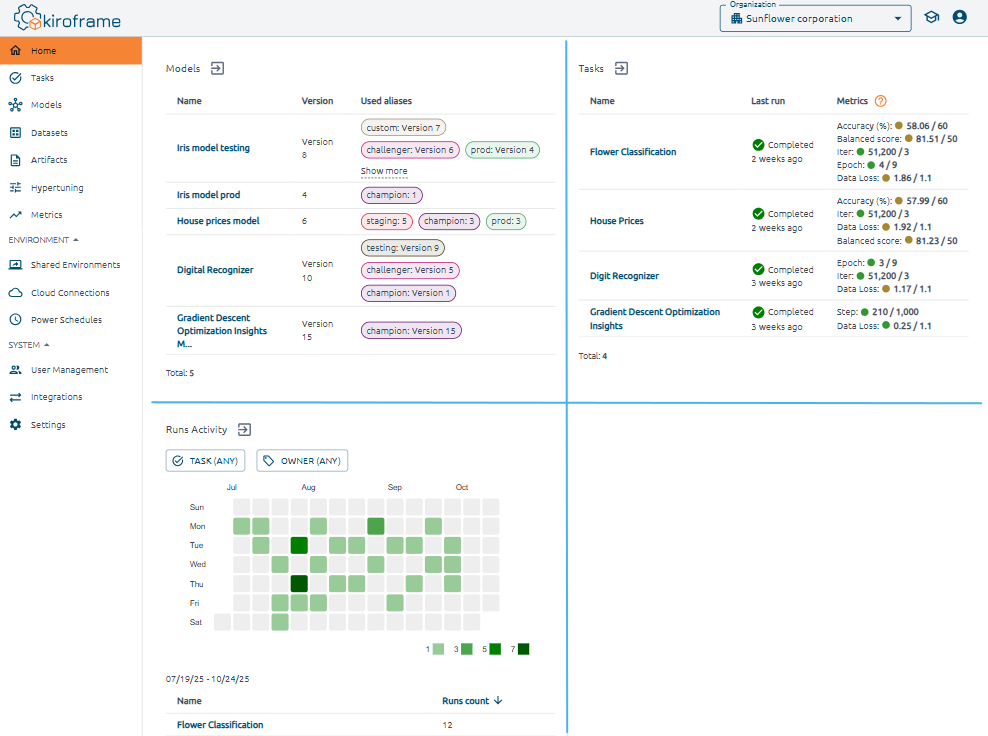The image size is (988, 736).
Task: Open the Models section arrow icon
Action: (x=217, y=68)
